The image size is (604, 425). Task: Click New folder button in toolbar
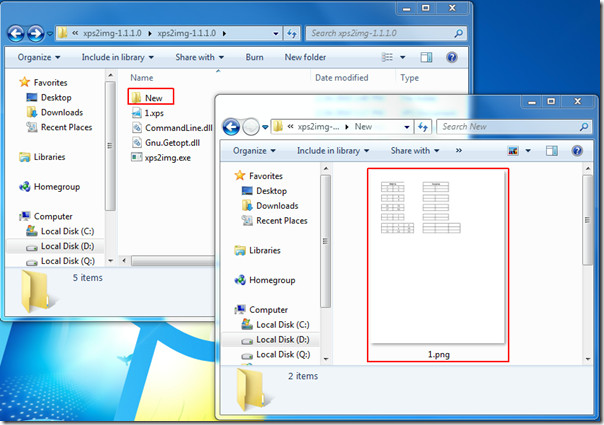(x=305, y=57)
